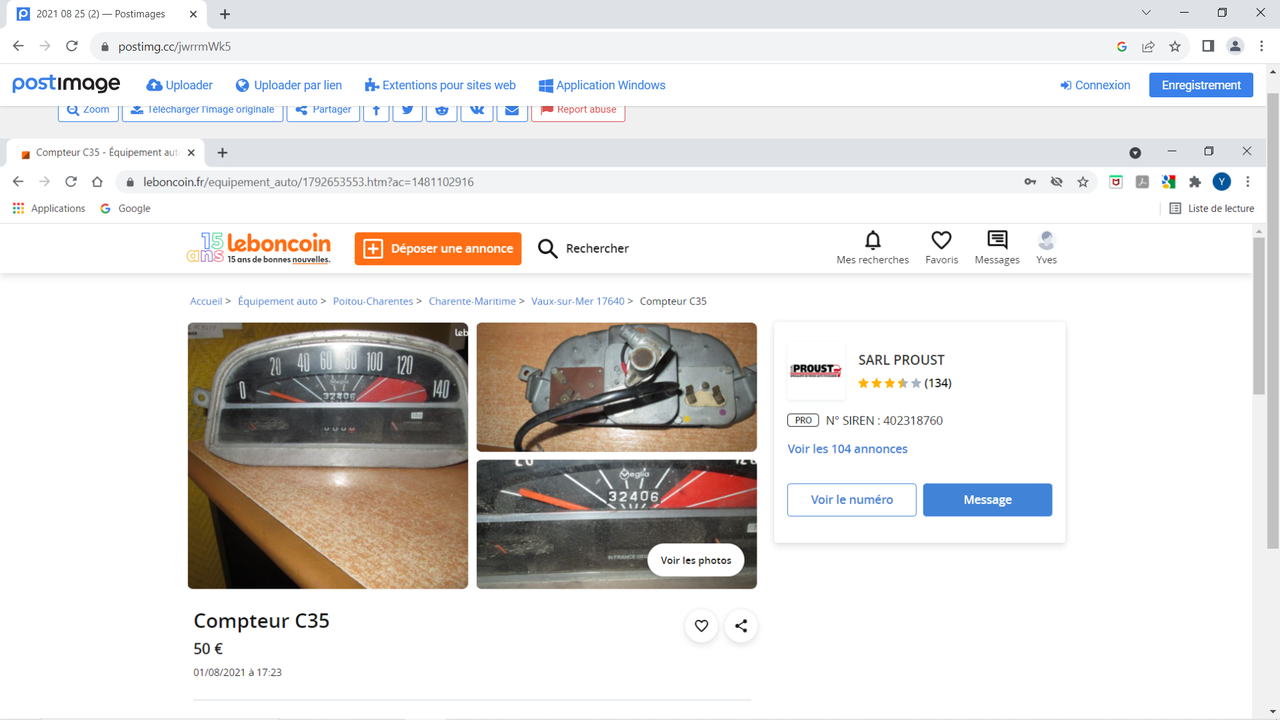
Task: Click the Accueil breadcrumb
Action: (x=206, y=301)
